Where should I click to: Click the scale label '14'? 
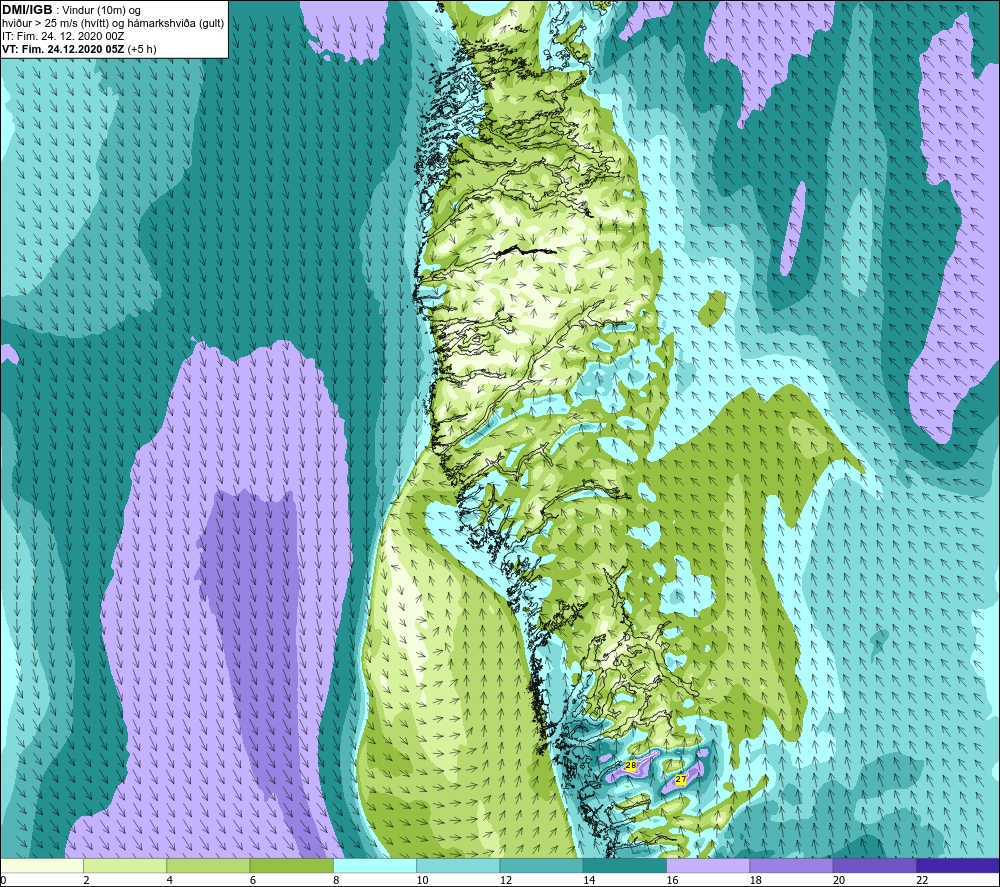[x=589, y=880]
